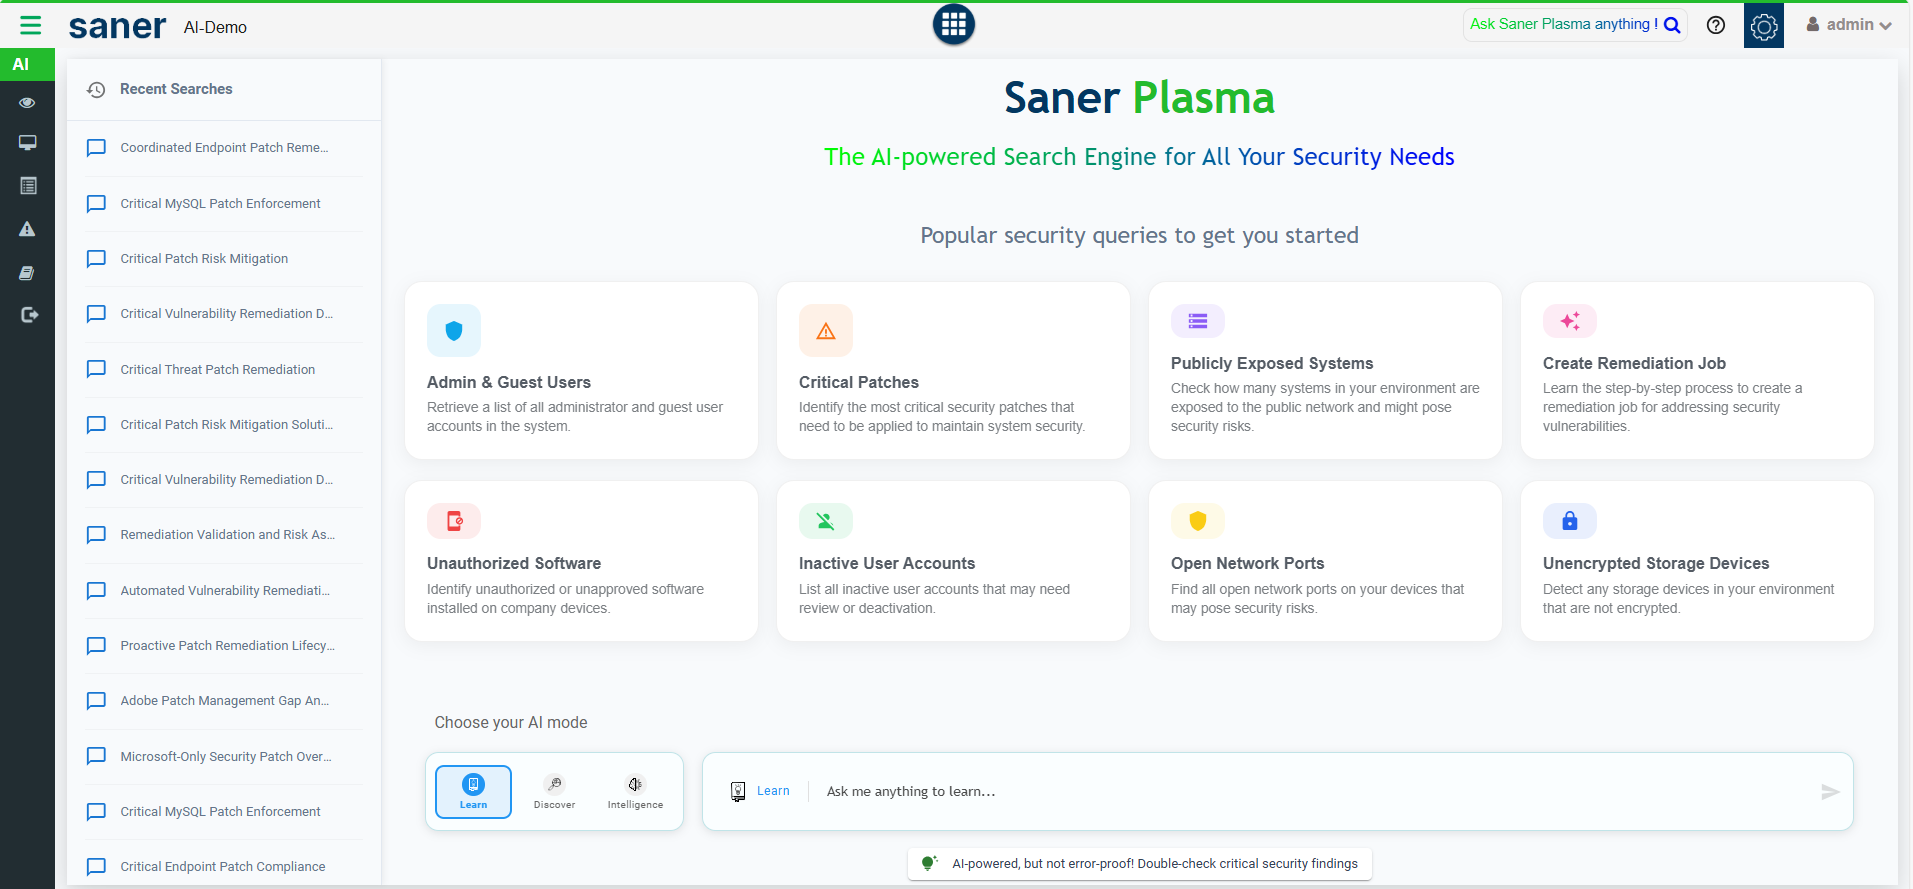The height and width of the screenshot is (889, 1913).
Task: Switch to Discover AI mode
Action: point(554,792)
